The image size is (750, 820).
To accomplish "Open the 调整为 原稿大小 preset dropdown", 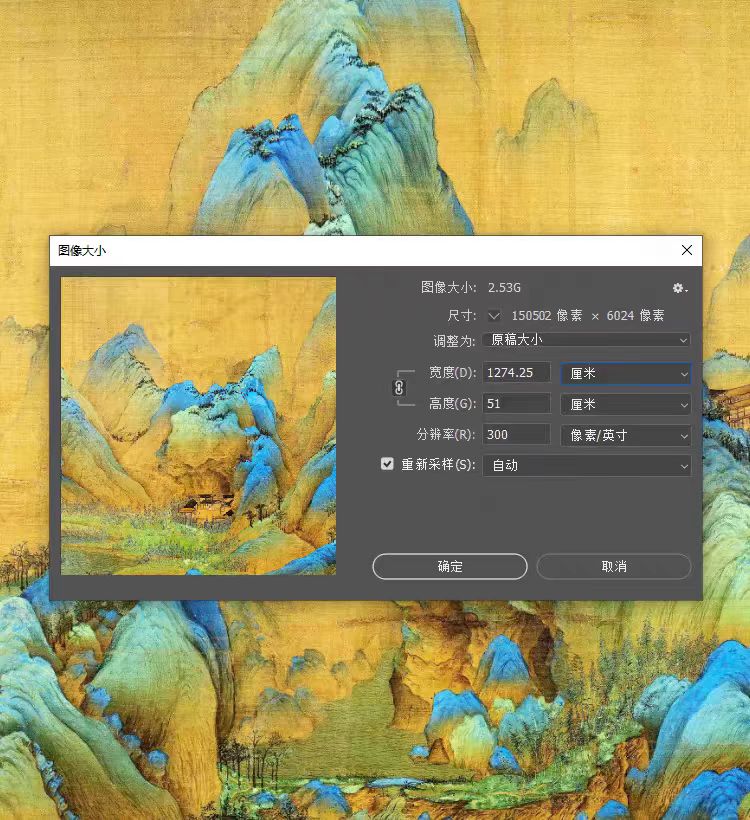I will pyautogui.click(x=587, y=340).
